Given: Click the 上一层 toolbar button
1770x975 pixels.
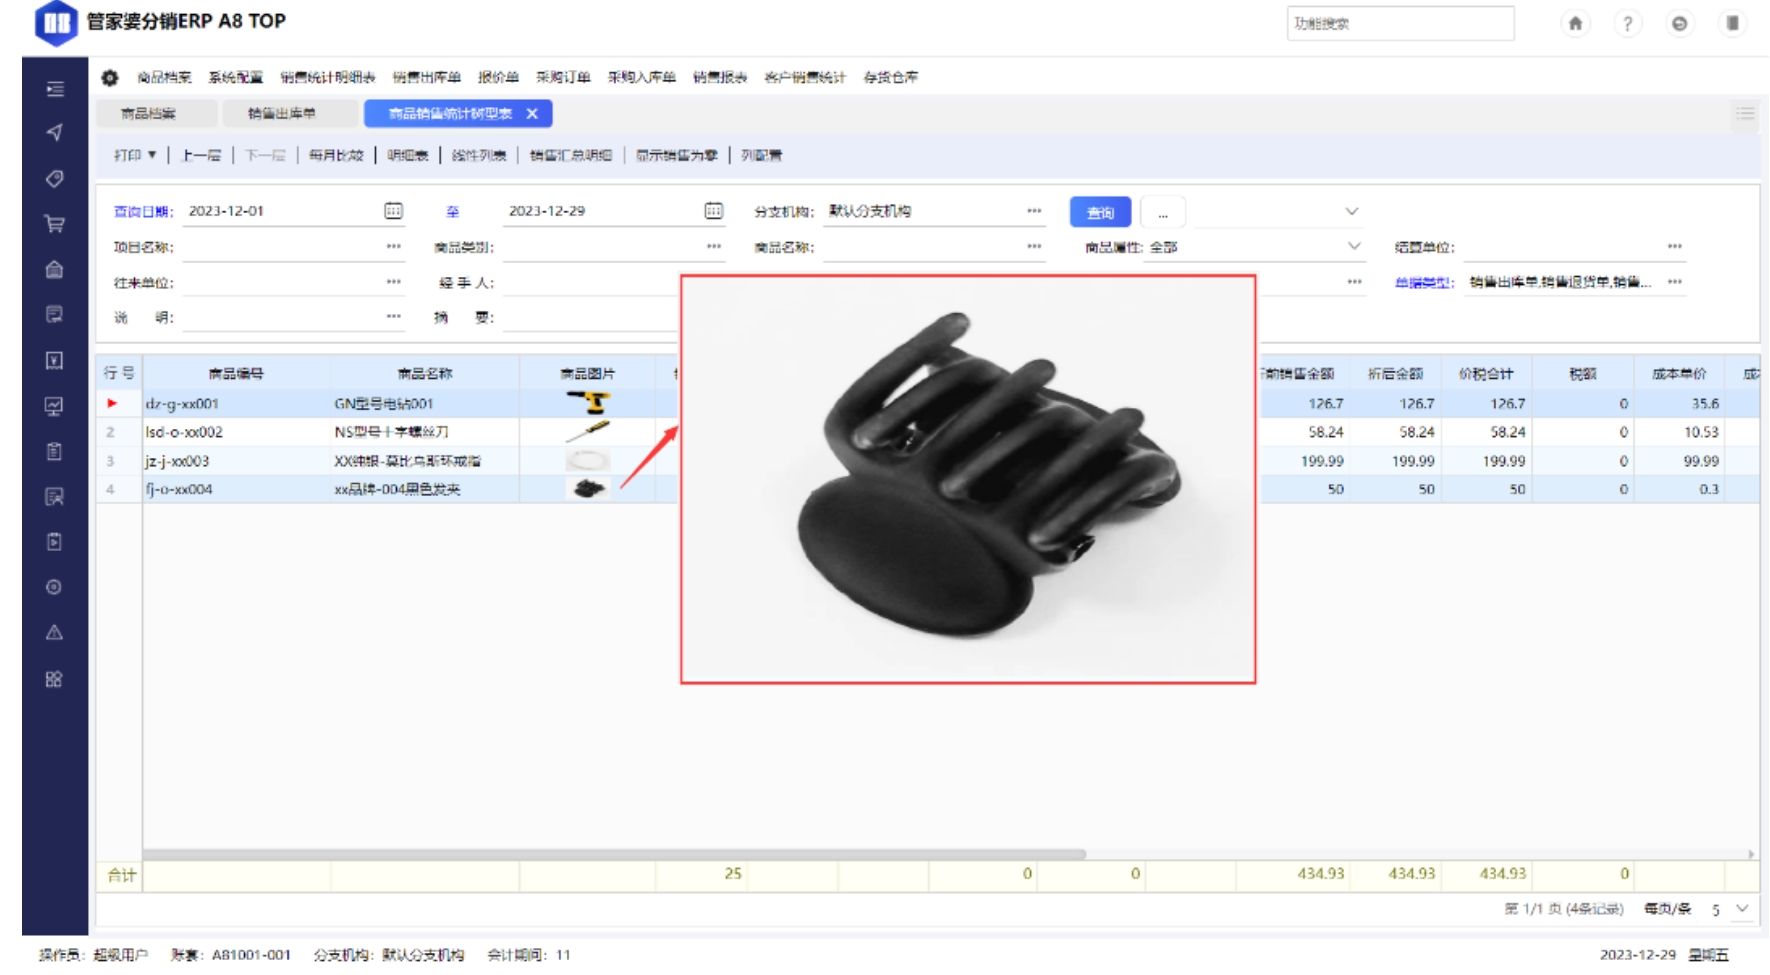Looking at the screenshot, I should [201, 155].
